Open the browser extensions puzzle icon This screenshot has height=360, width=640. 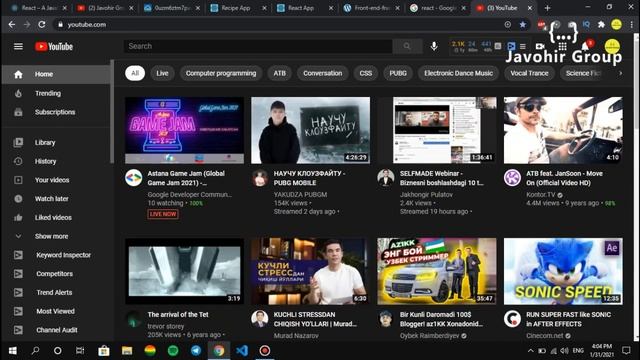point(601,24)
